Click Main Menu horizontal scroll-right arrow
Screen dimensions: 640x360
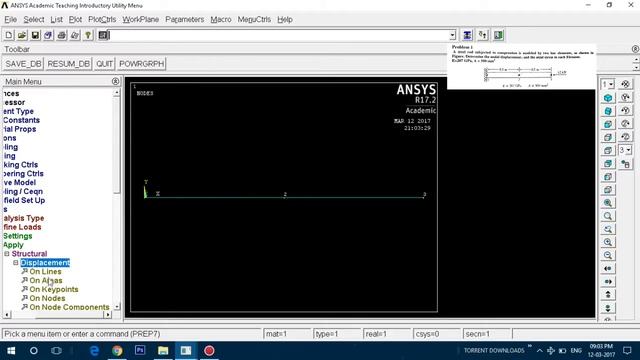[107, 315]
